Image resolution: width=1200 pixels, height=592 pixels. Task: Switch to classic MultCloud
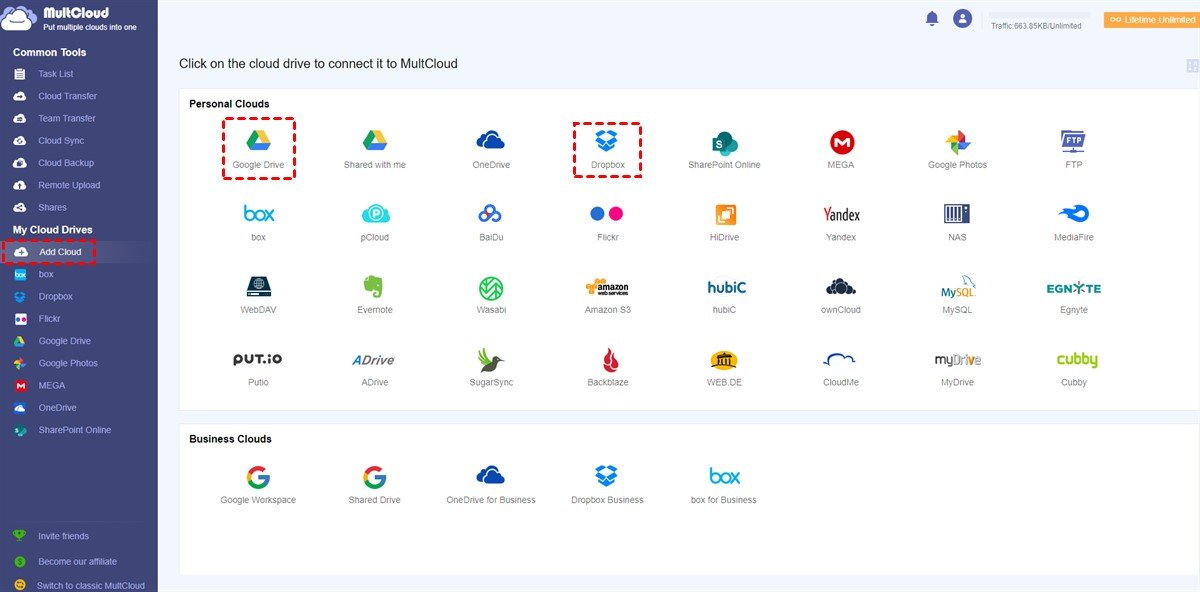pos(90,585)
